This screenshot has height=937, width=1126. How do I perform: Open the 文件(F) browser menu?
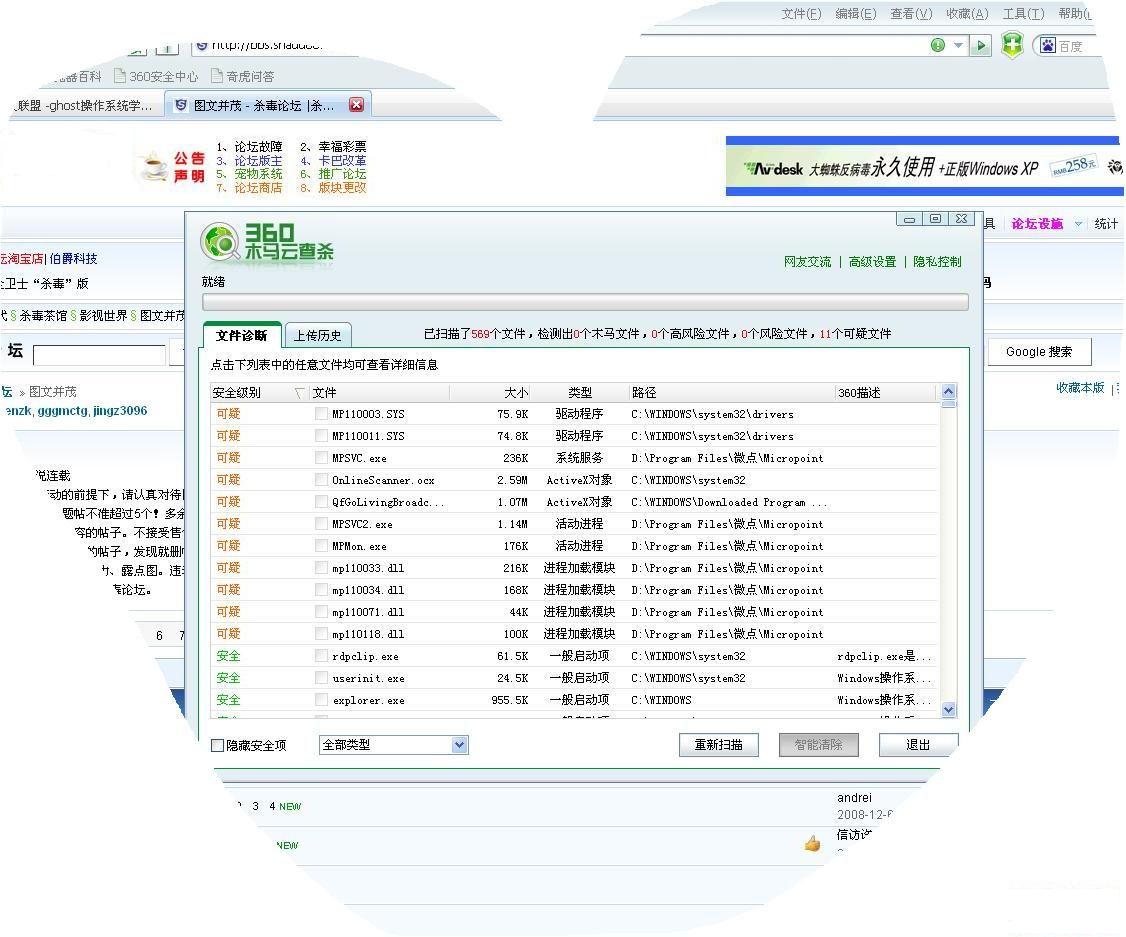click(x=801, y=14)
